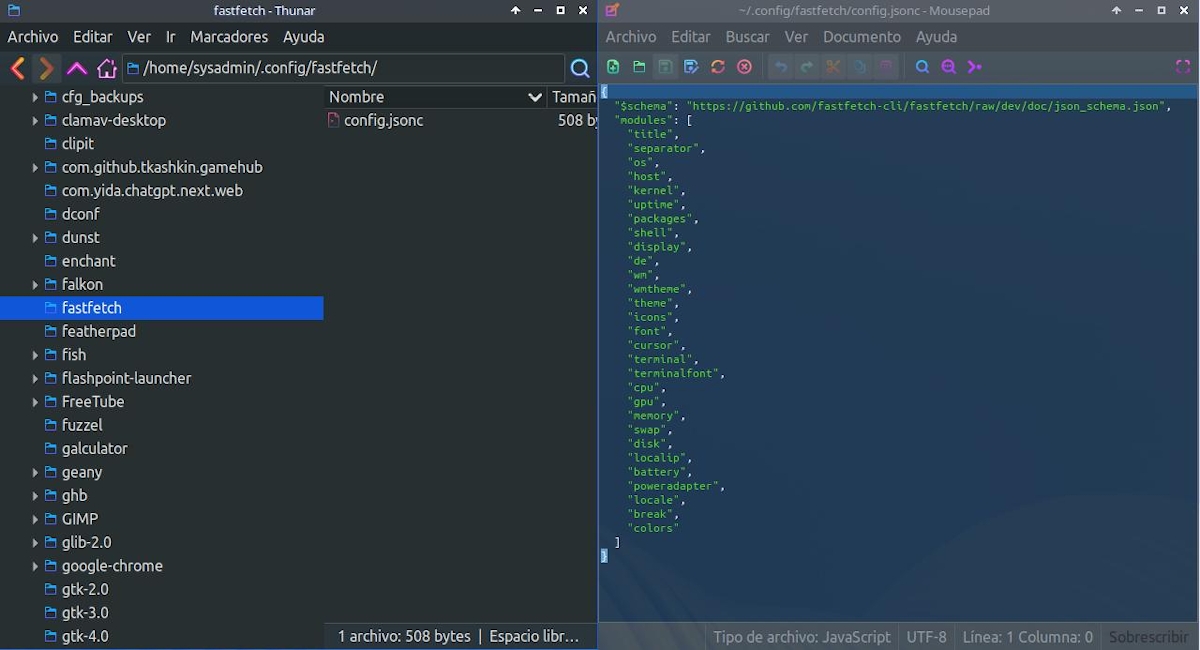1200x650 pixels.
Task: Open the Marcadores menu in Thunar
Action: (229, 37)
